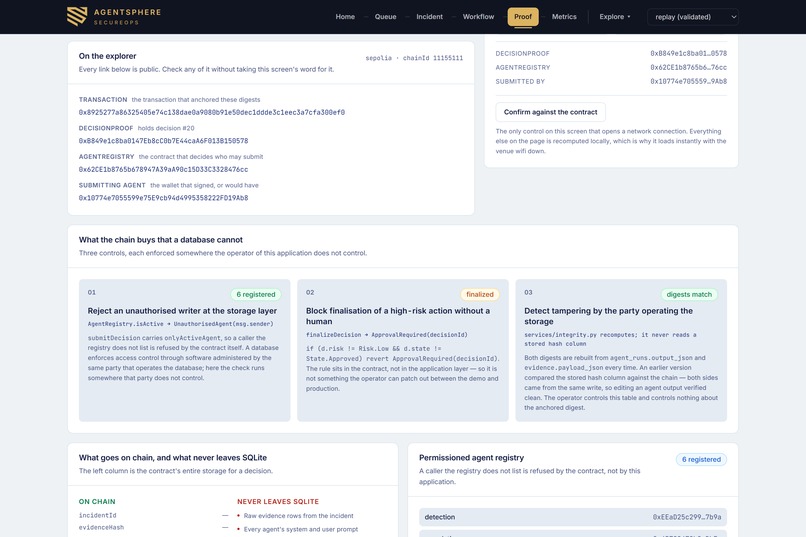This screenshot has height=537, width=806.
Task: Expand the Explore dropdown menu
Action: (615, 17)
